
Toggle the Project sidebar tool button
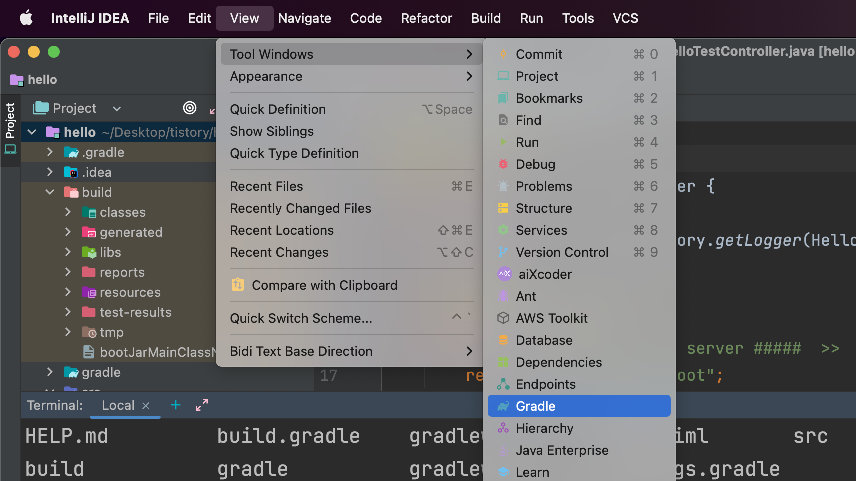point(10,129)
